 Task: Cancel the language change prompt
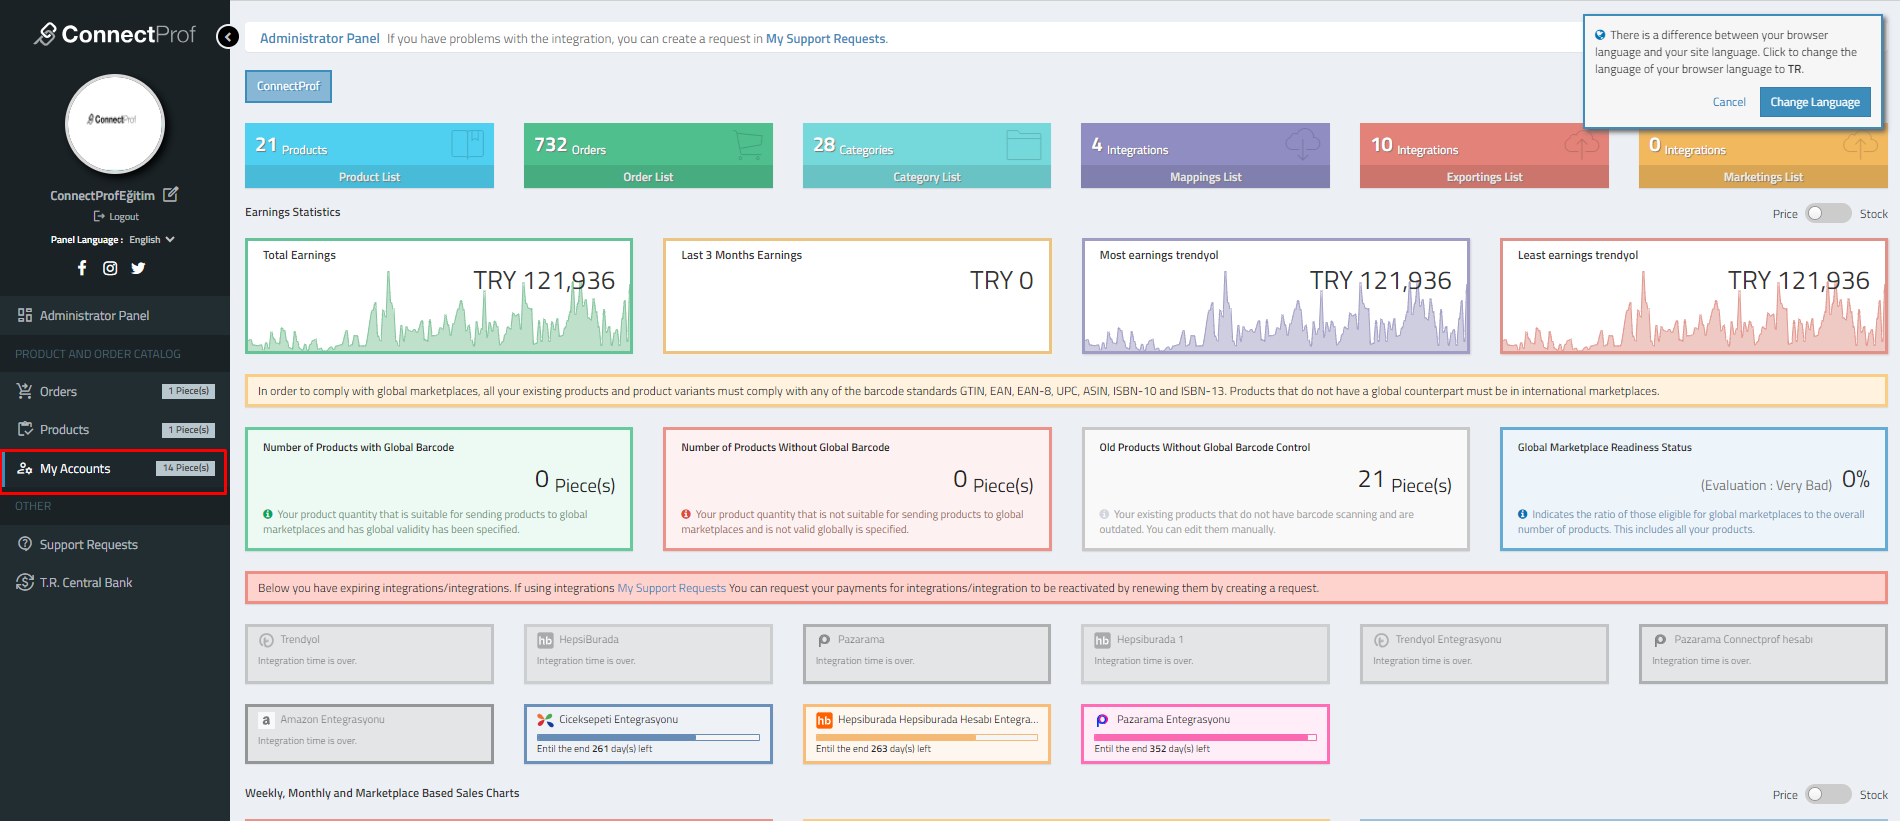pos(1728,102)
